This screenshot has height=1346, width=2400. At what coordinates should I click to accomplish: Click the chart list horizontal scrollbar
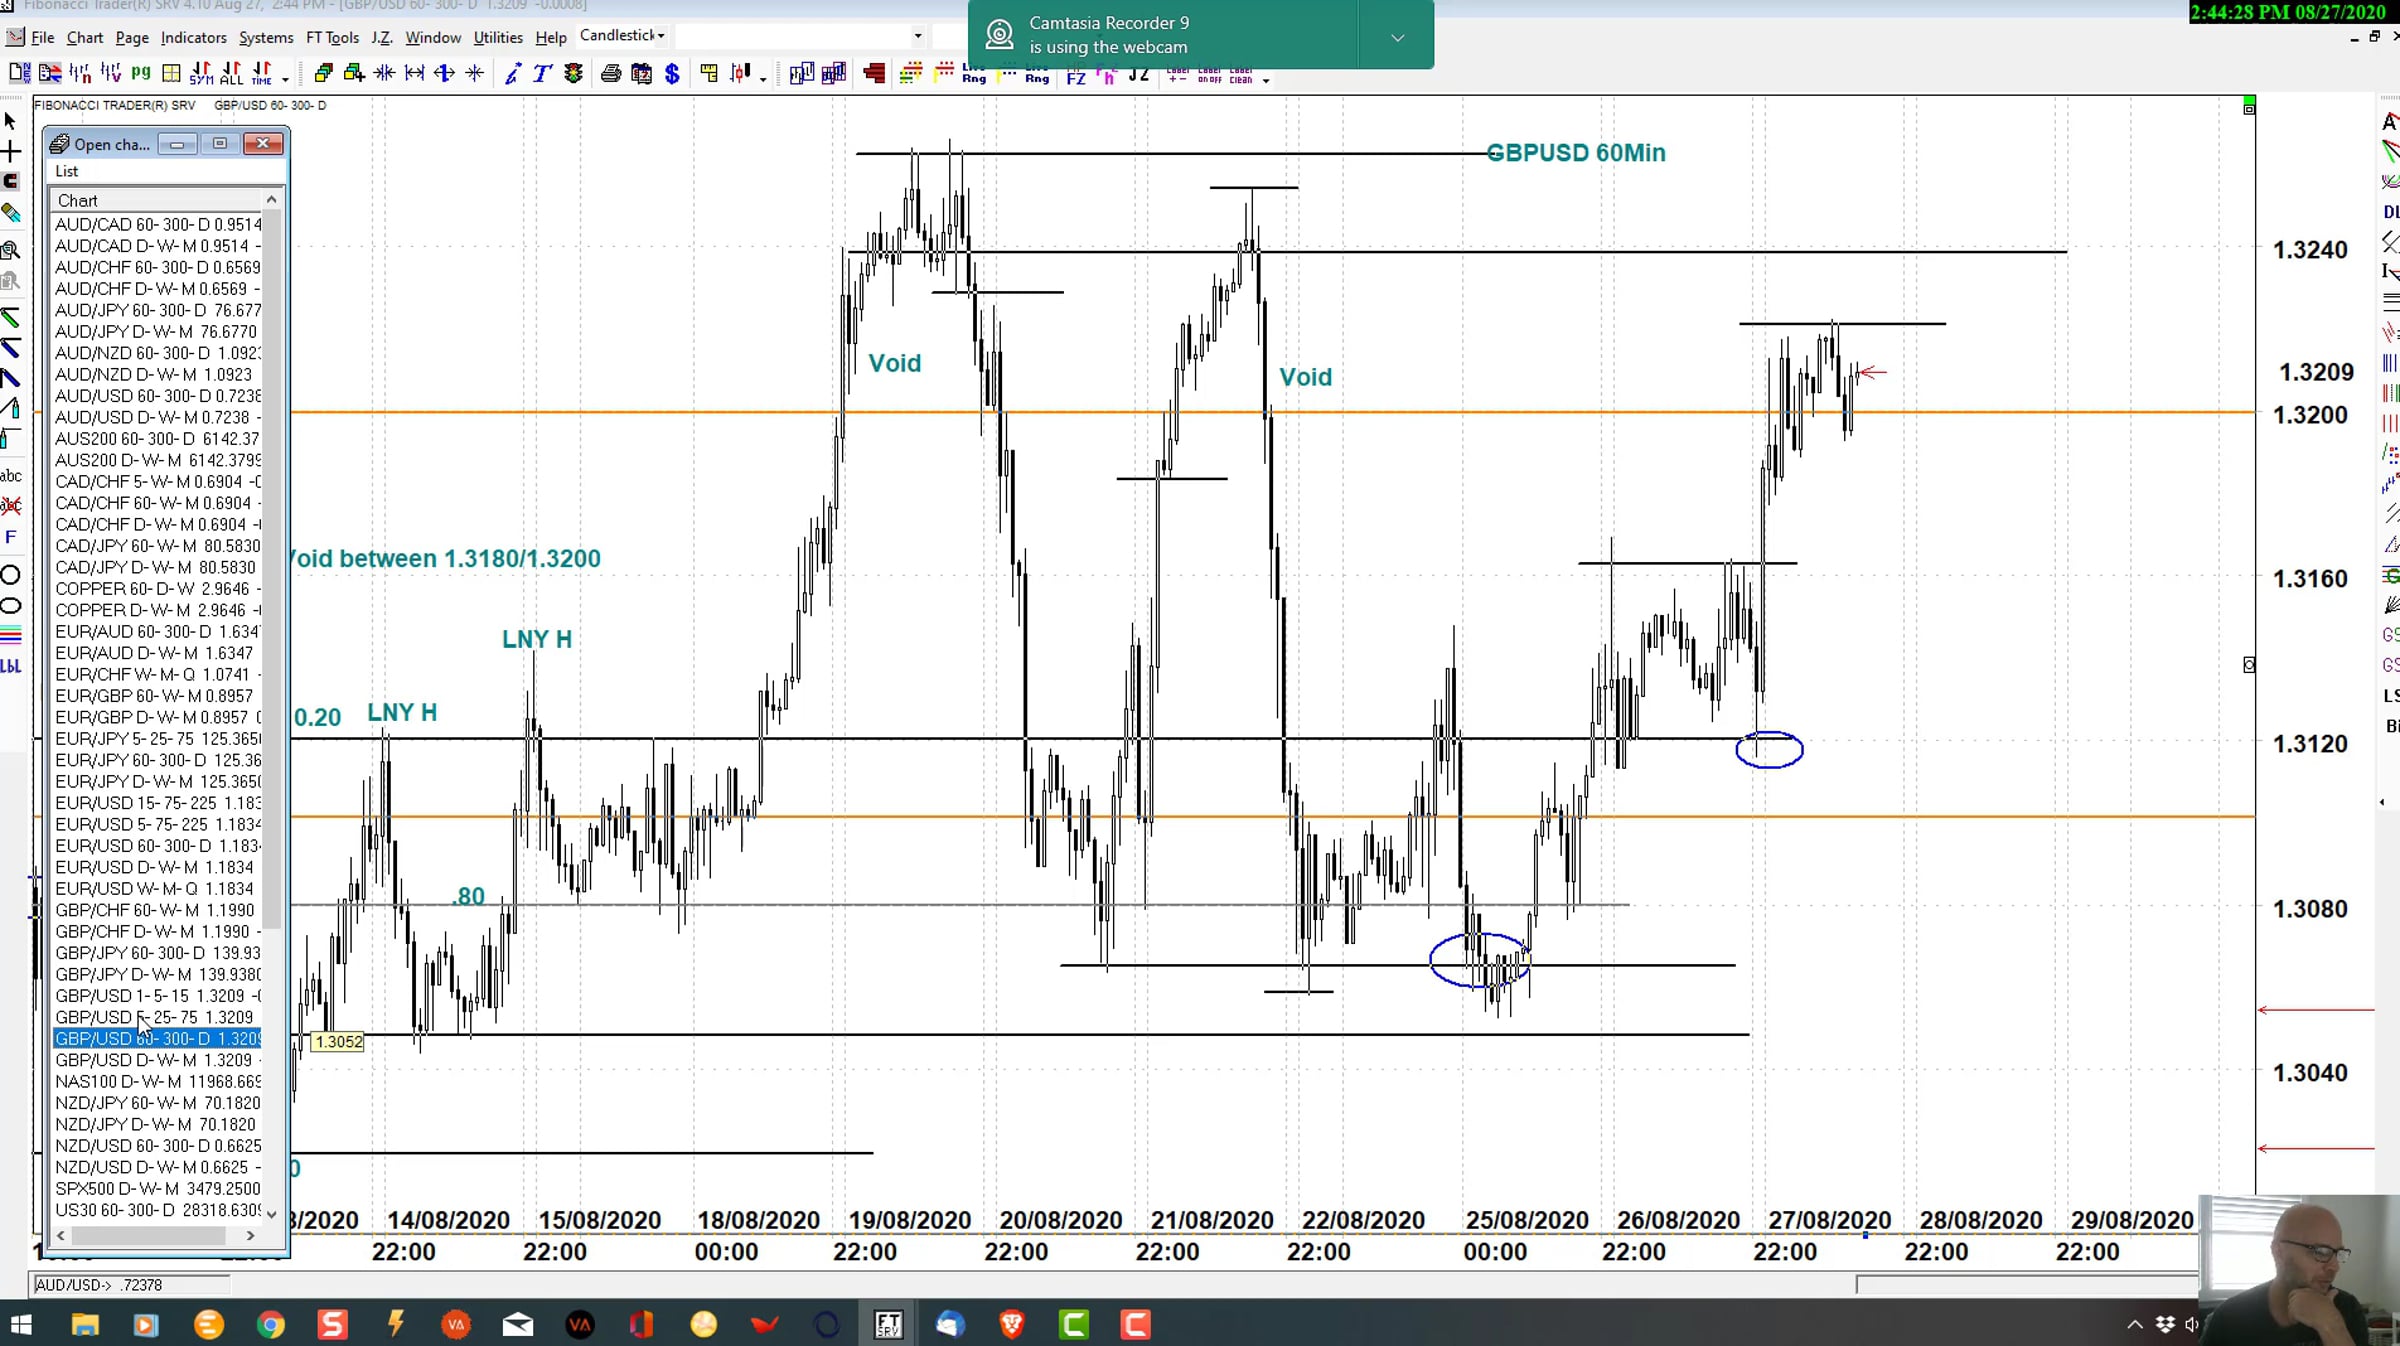click(x=148, y=1236)
